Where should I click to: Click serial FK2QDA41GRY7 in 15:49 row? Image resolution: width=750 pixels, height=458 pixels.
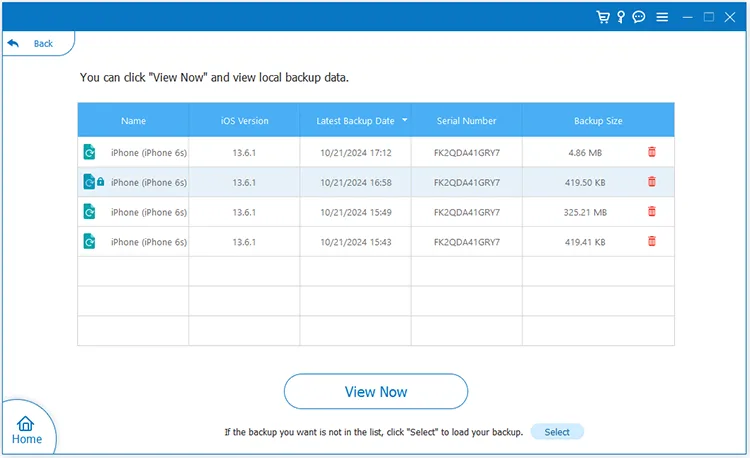click(467, 212)
